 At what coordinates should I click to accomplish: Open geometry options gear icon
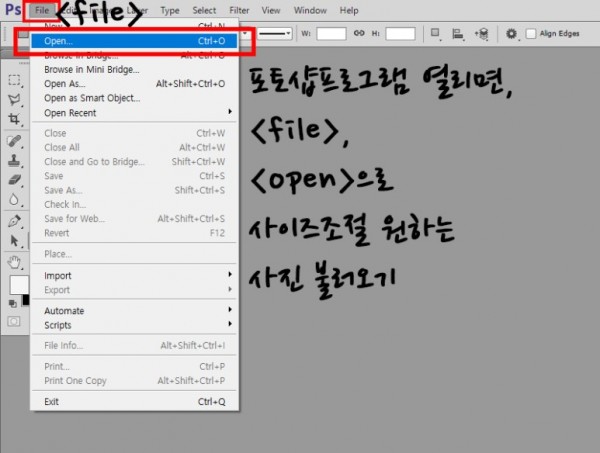(512, 34)
